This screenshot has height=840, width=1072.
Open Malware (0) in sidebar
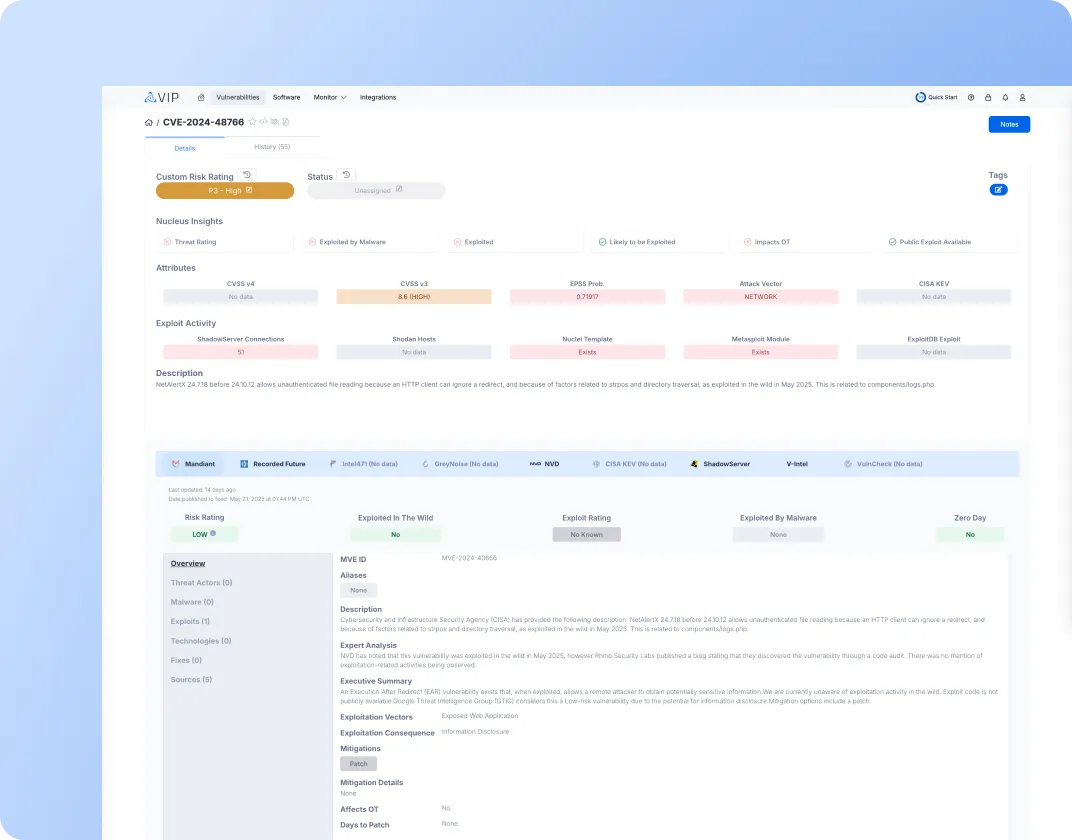[x=192, y=602]
